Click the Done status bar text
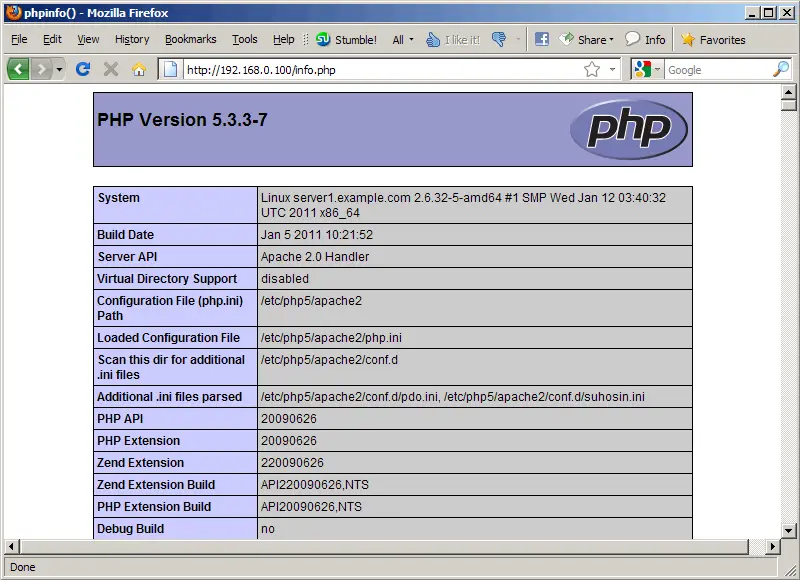 [22, 567]
